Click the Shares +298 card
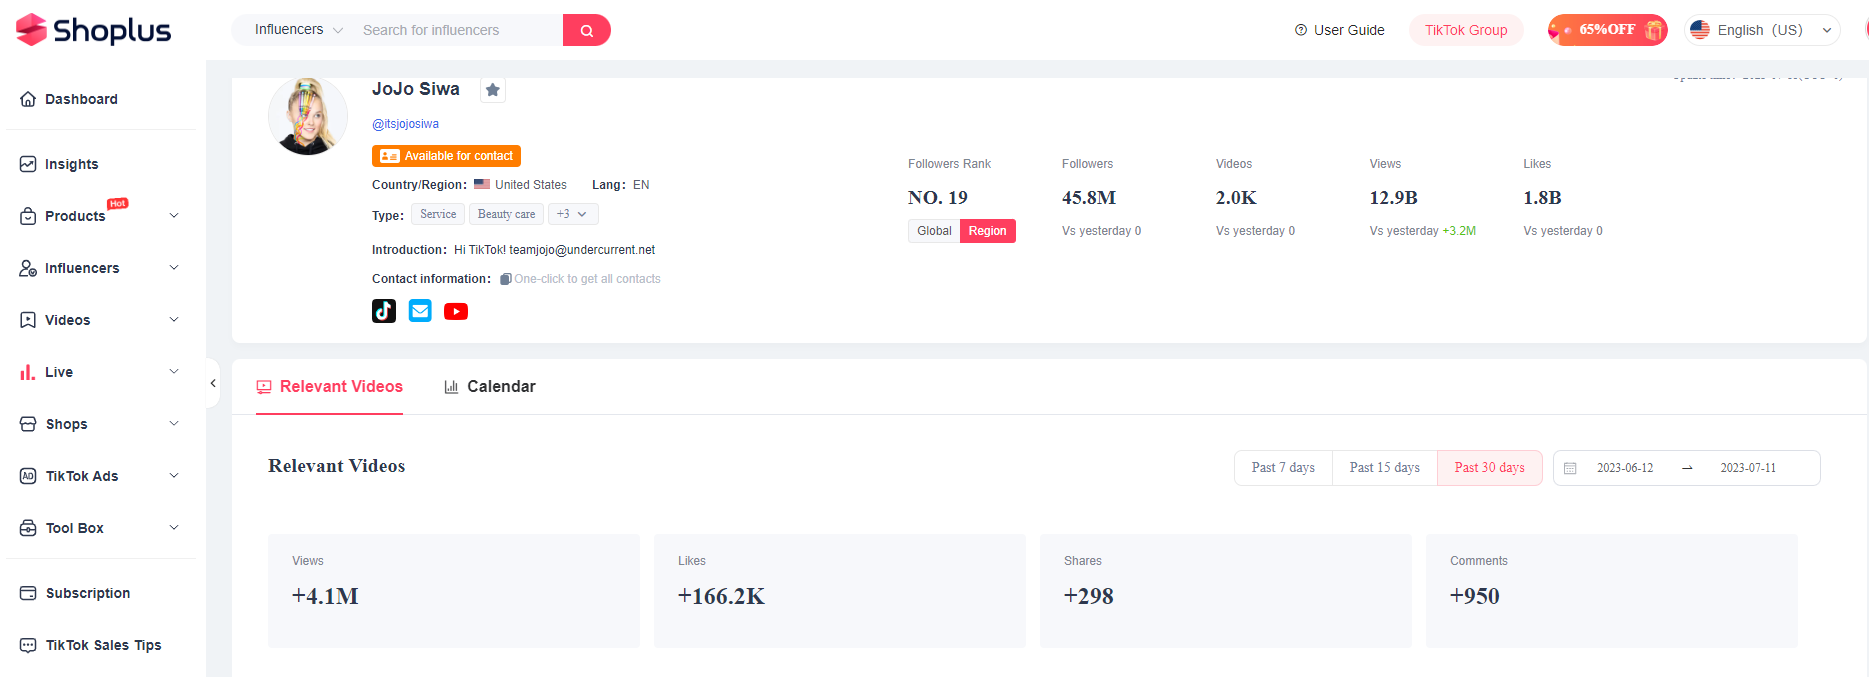 pos(1226,591)
